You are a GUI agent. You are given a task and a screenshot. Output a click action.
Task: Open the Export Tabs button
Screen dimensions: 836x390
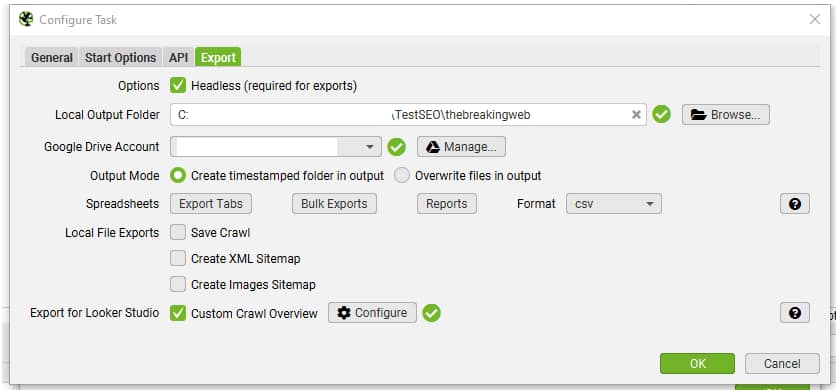pos(211,204)
